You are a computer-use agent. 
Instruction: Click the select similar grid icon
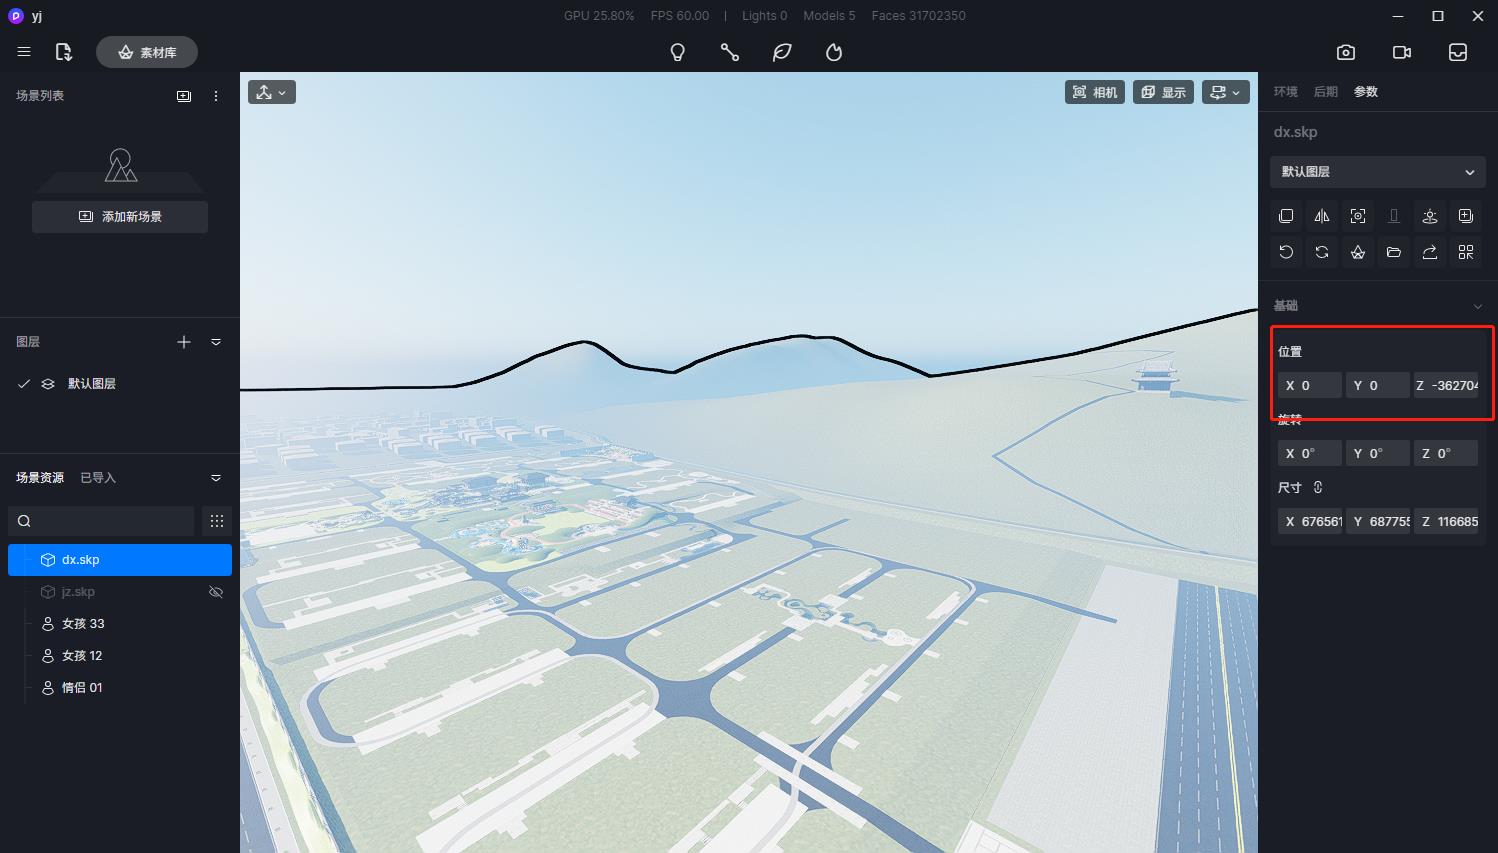pos(1466,252)
